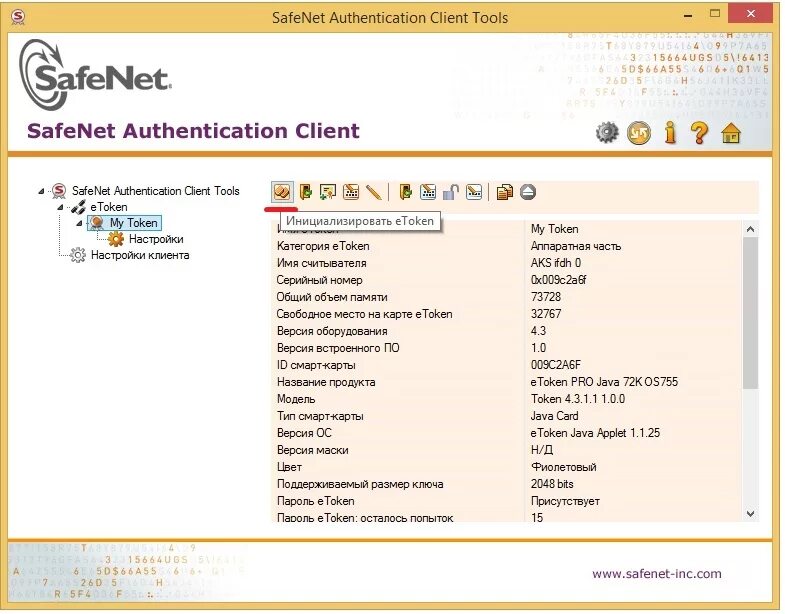Select the 'Версия оборудования' row label
The image size is (785, 614).
pos(332,331)
